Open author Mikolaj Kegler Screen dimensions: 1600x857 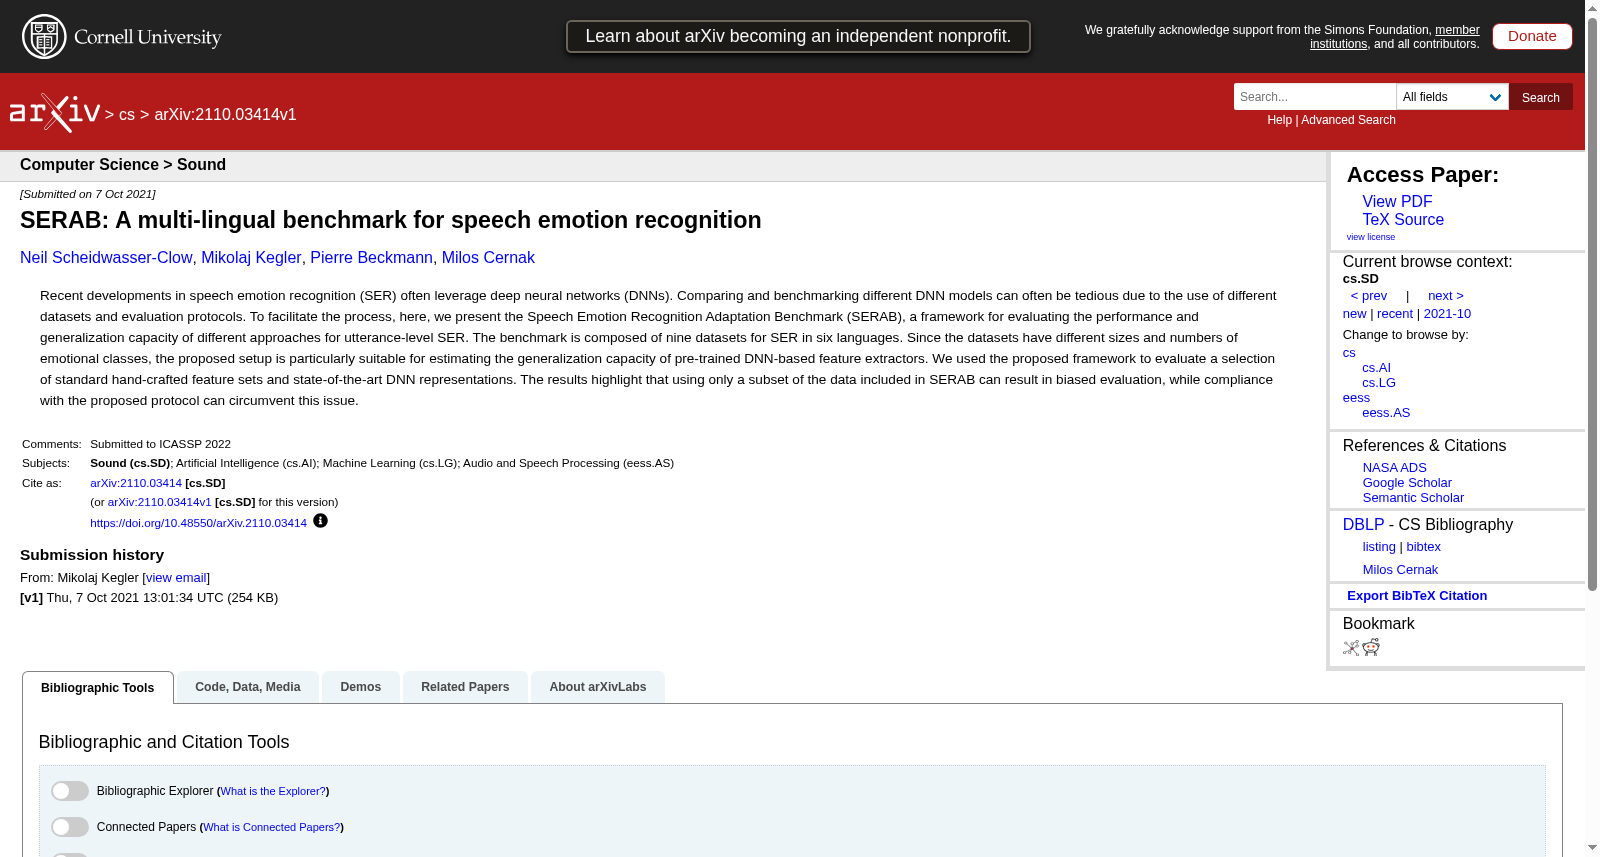point(251,258)
